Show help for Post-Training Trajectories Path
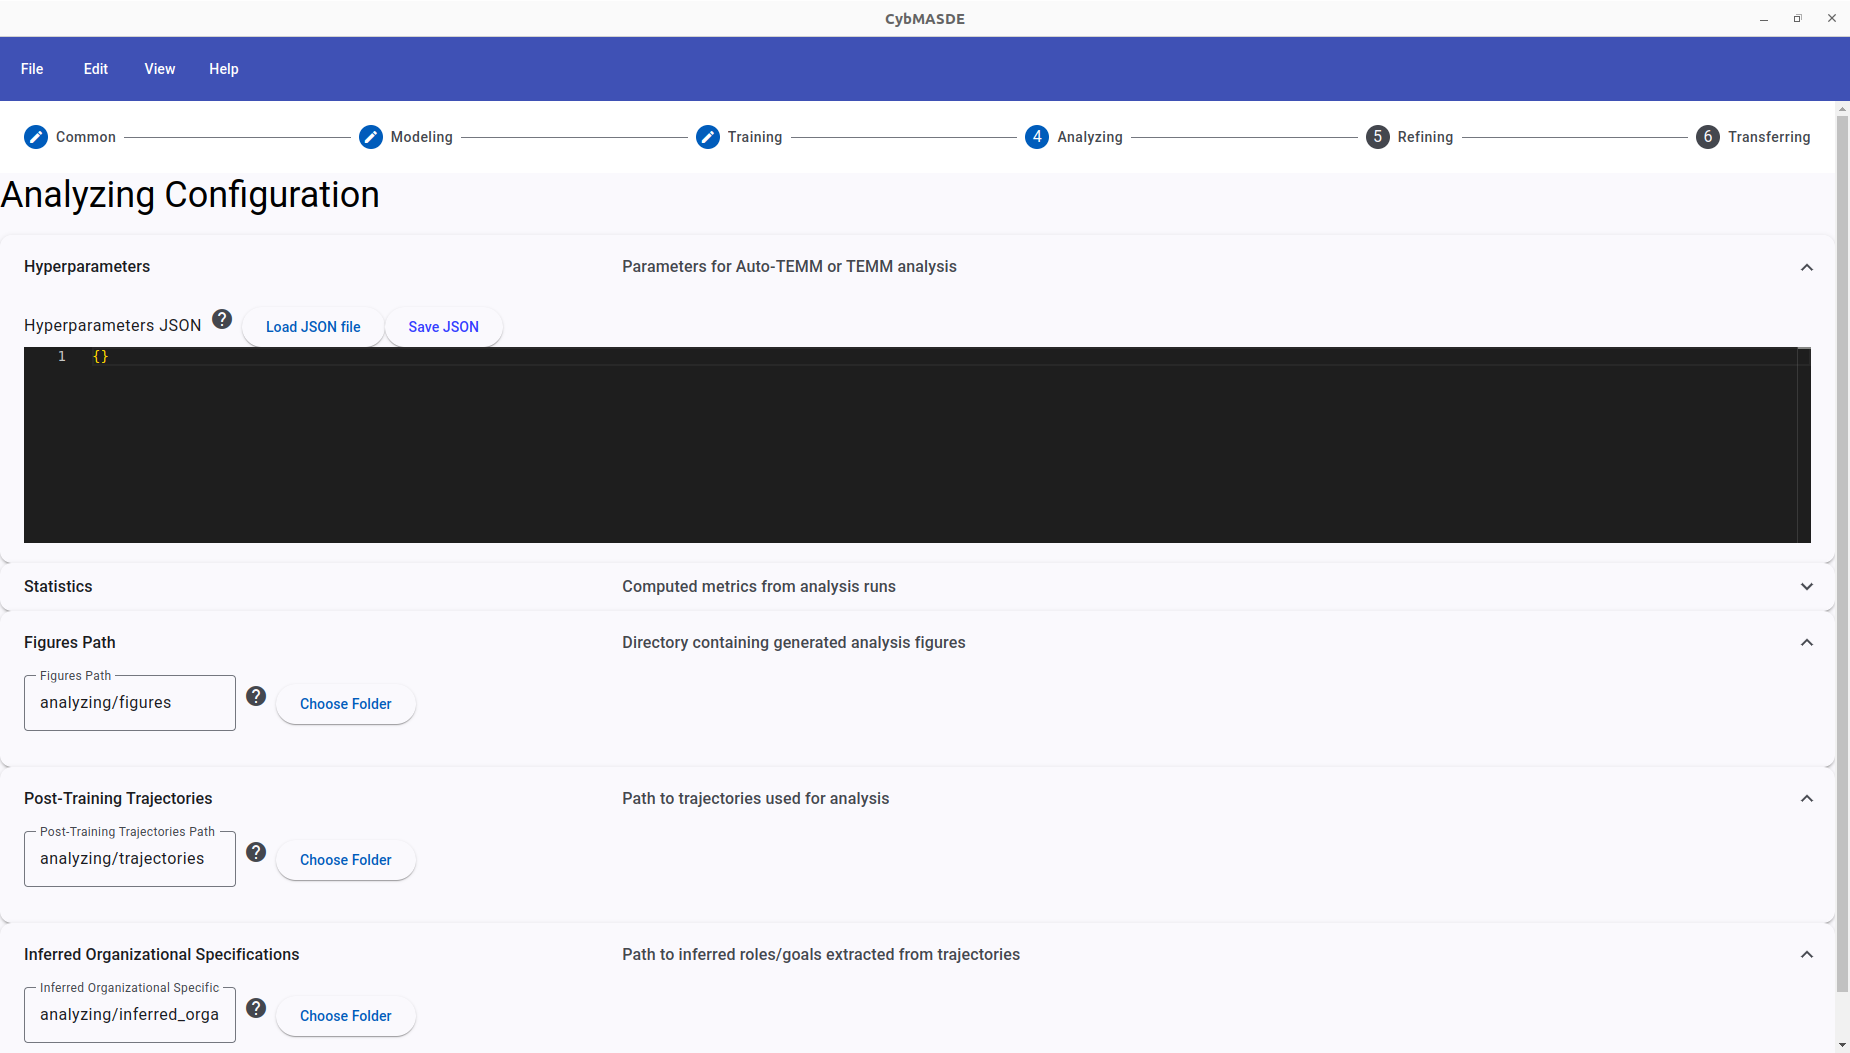 pos(256,852)
